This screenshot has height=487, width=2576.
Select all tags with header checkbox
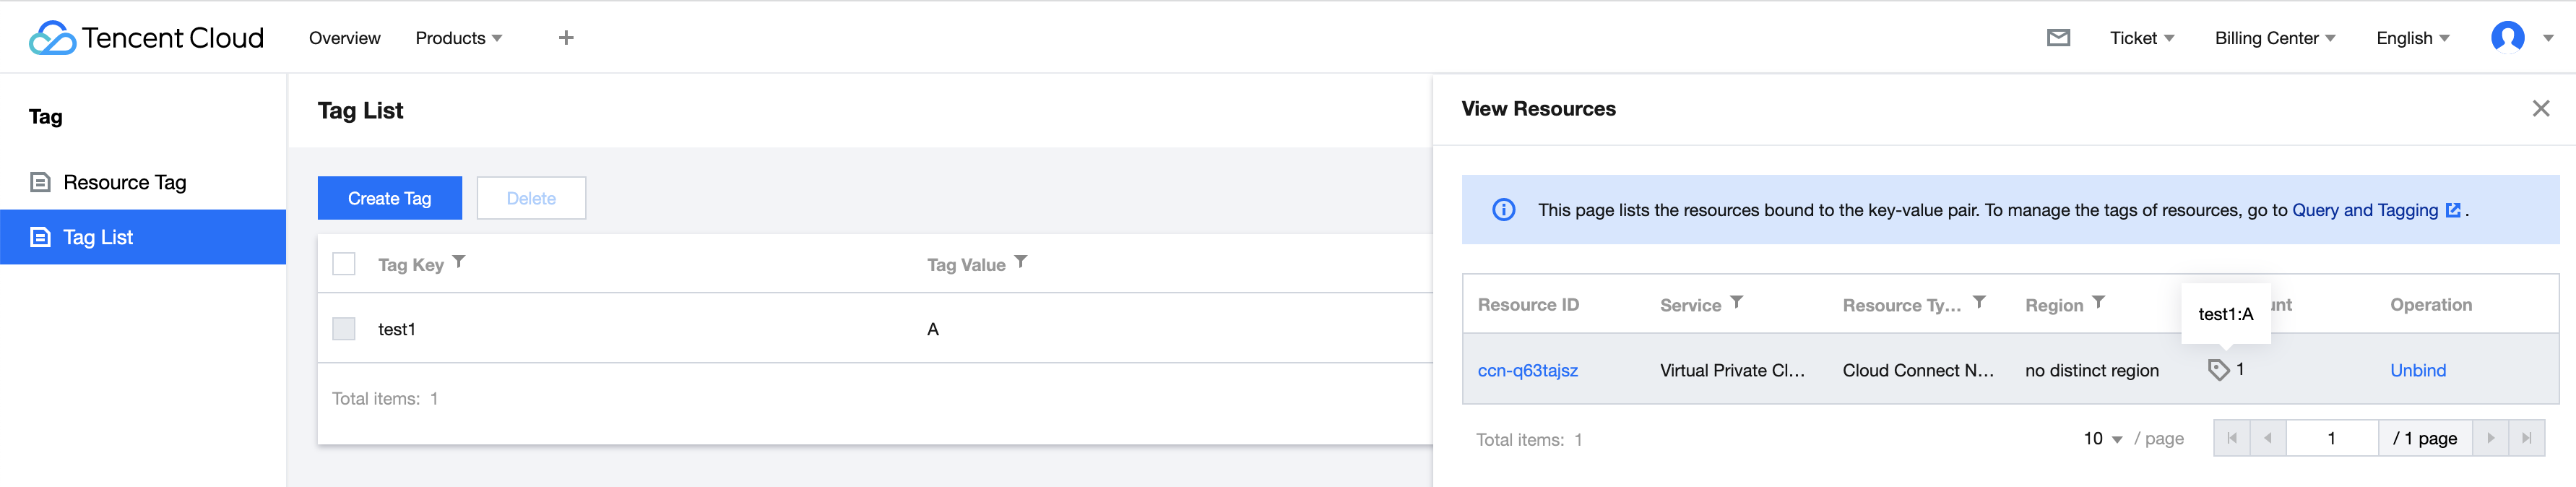pyautogui.click(x=344, y=264)
